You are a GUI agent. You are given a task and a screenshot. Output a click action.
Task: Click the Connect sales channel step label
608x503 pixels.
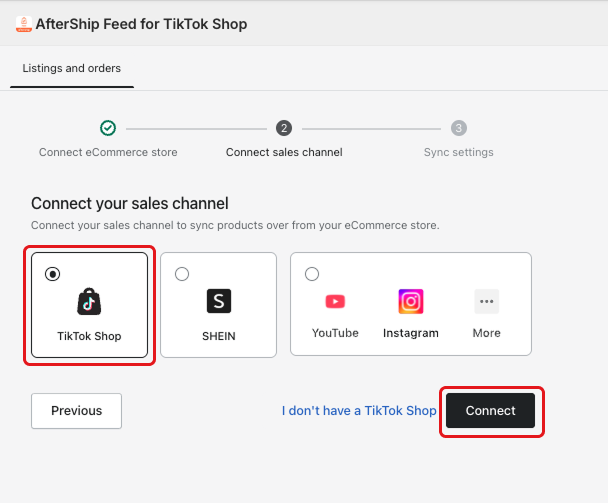click(284, 152)
